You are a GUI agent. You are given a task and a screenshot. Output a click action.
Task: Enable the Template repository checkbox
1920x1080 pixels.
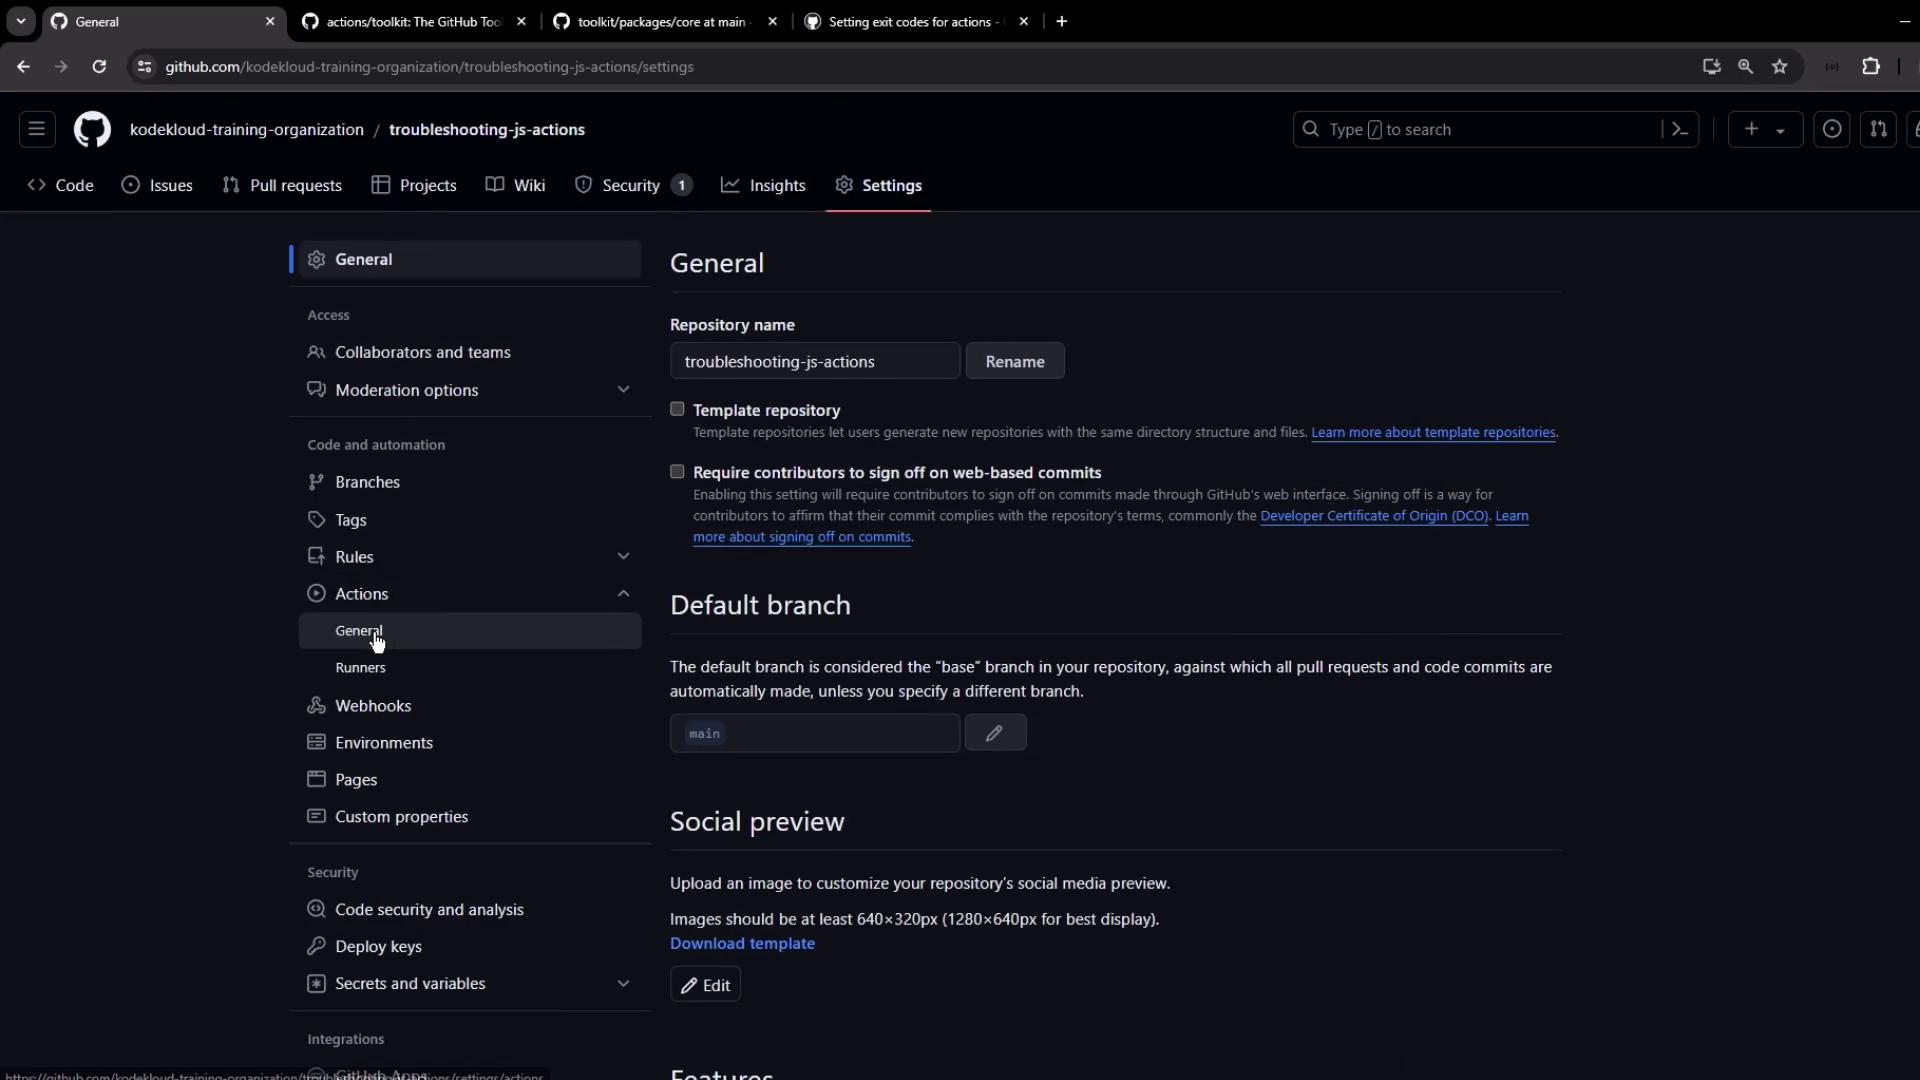point(677,409)
